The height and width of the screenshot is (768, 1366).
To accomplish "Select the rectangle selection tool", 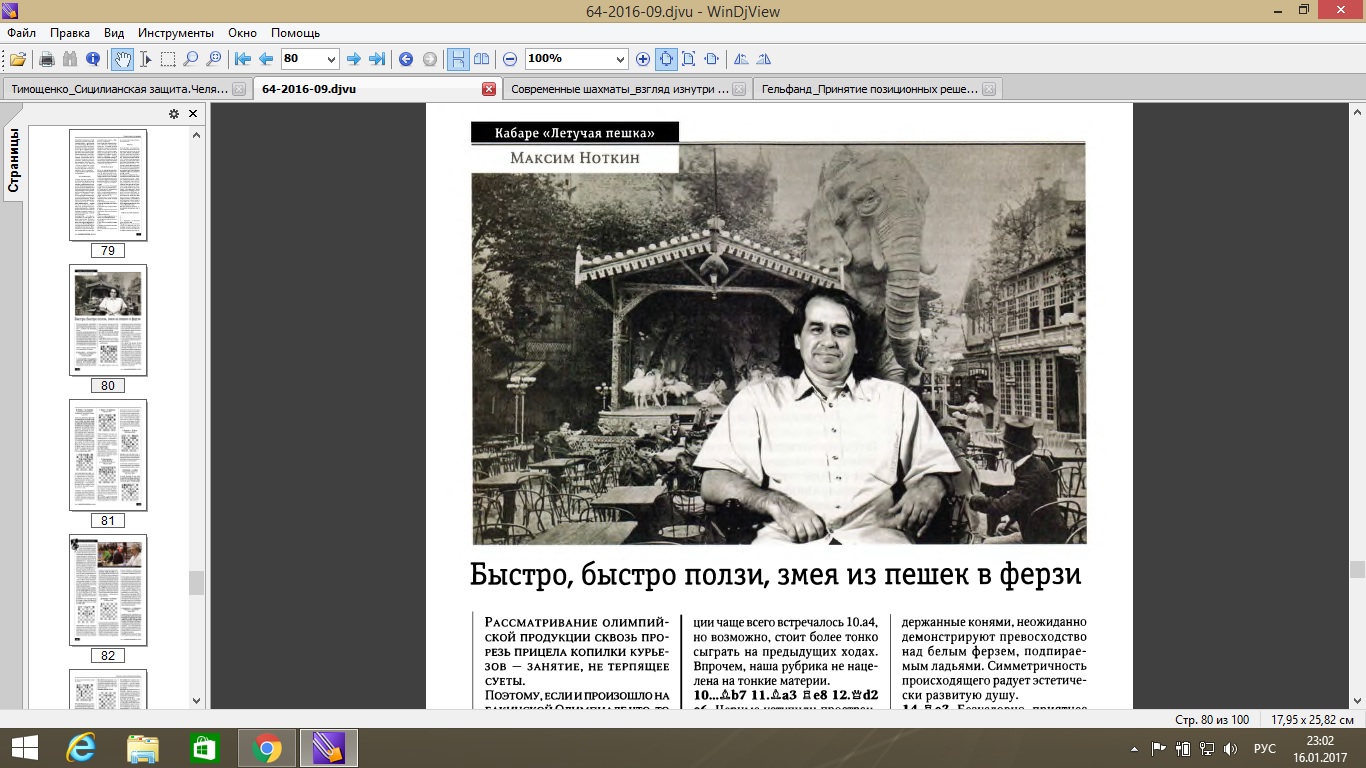I will 168,59.
